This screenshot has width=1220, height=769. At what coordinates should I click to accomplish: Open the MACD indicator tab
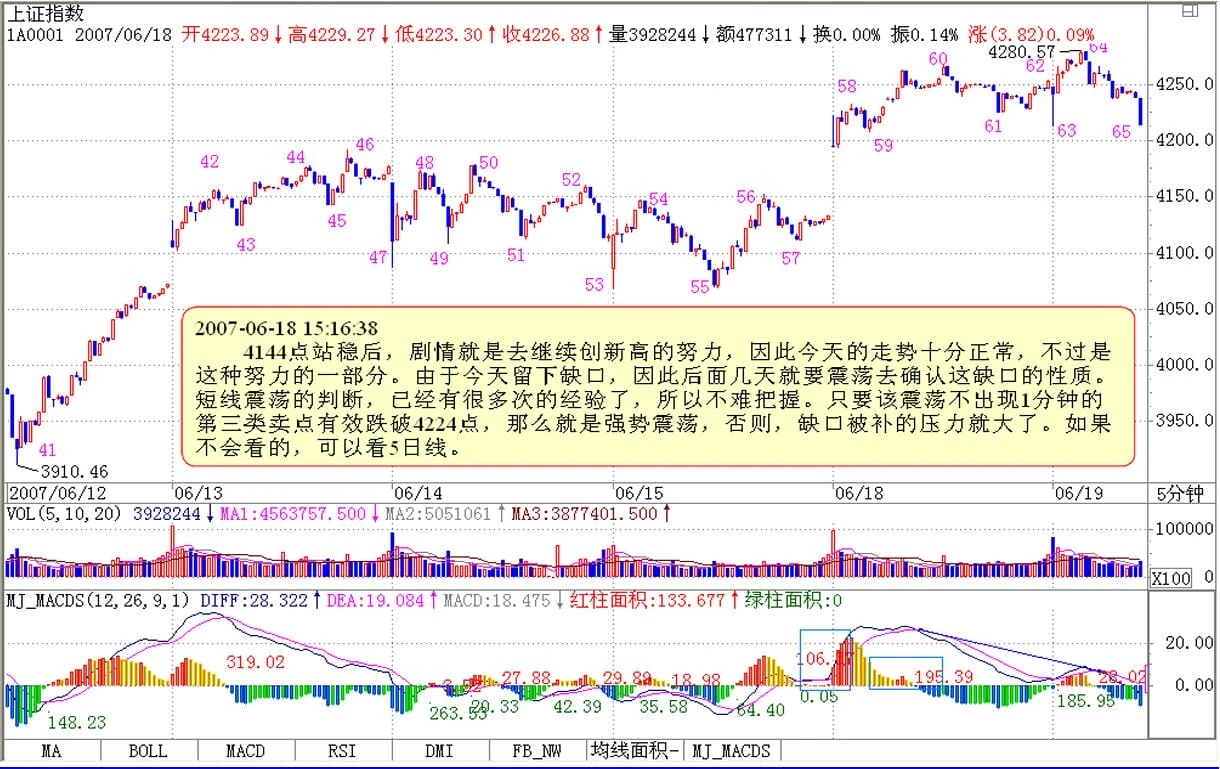tap(245, 750)
